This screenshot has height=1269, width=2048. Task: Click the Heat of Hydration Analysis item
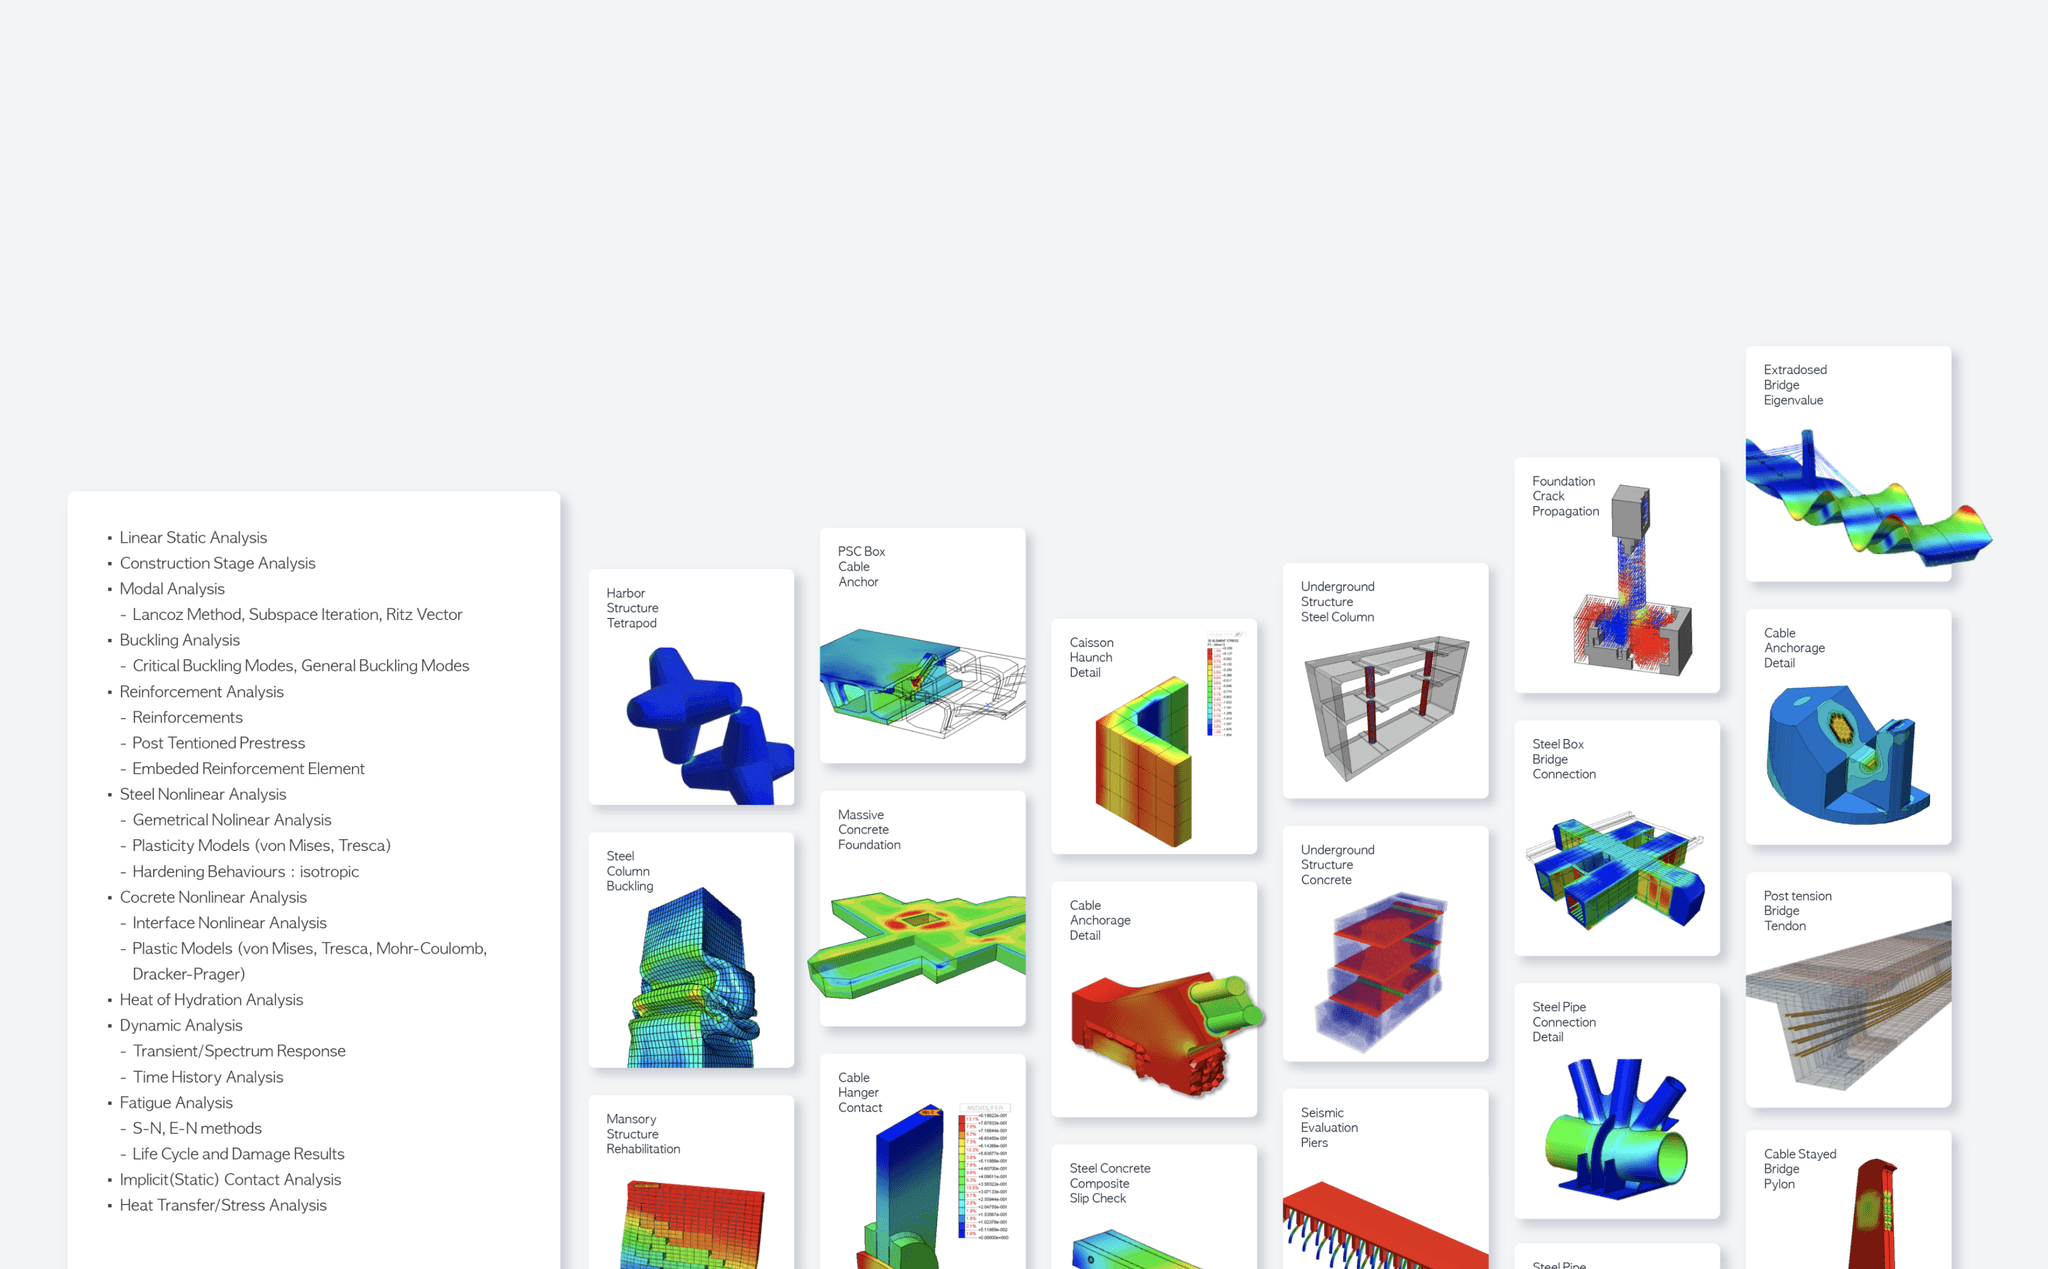point(211,999)
